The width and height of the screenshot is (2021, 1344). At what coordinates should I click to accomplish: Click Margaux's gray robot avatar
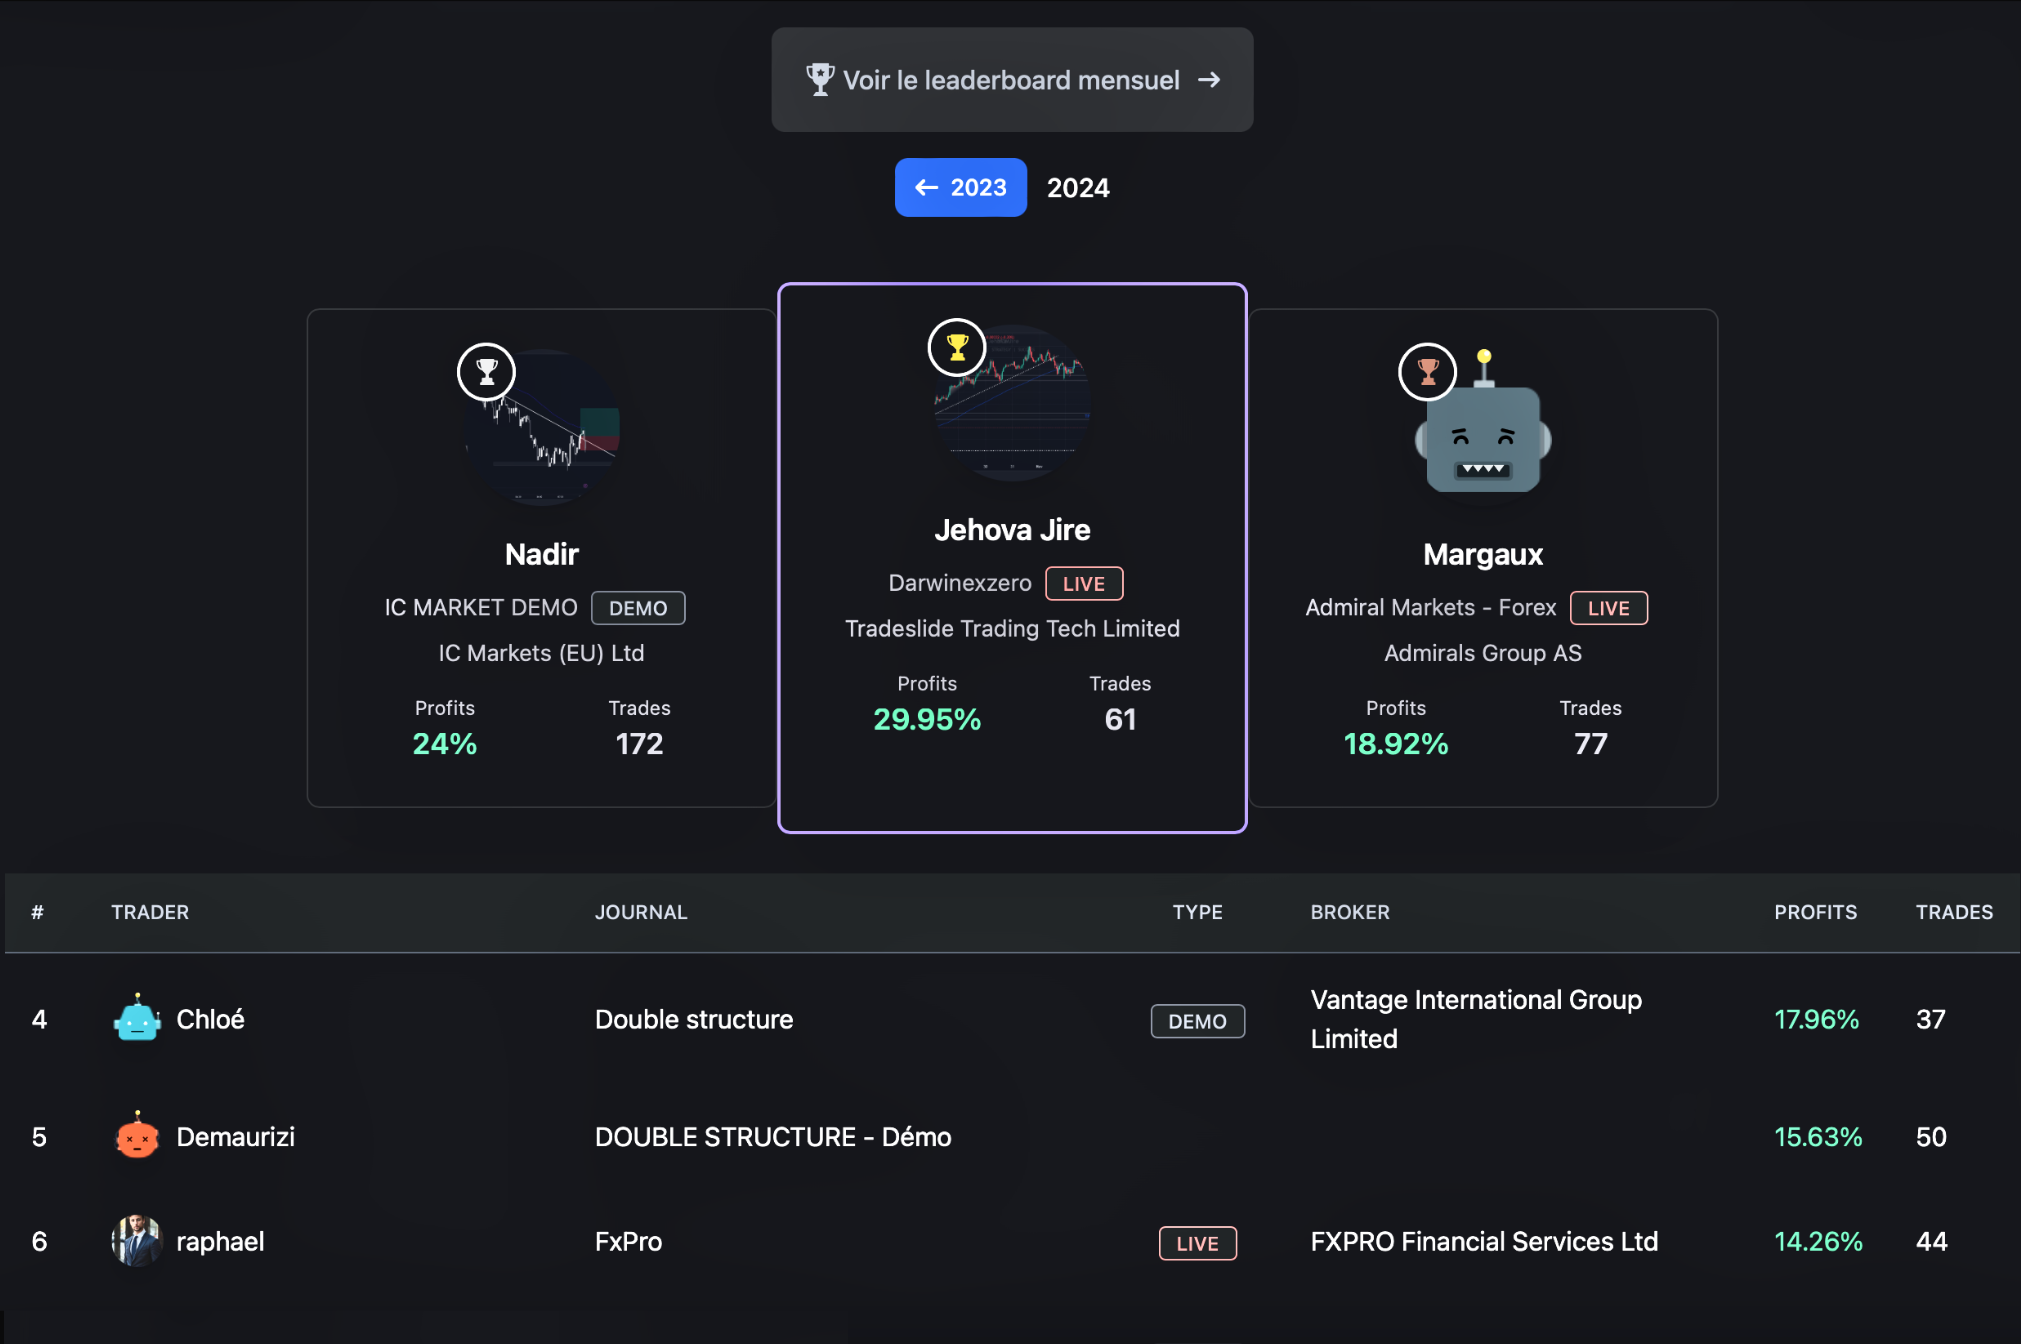tap(1484, 425)
